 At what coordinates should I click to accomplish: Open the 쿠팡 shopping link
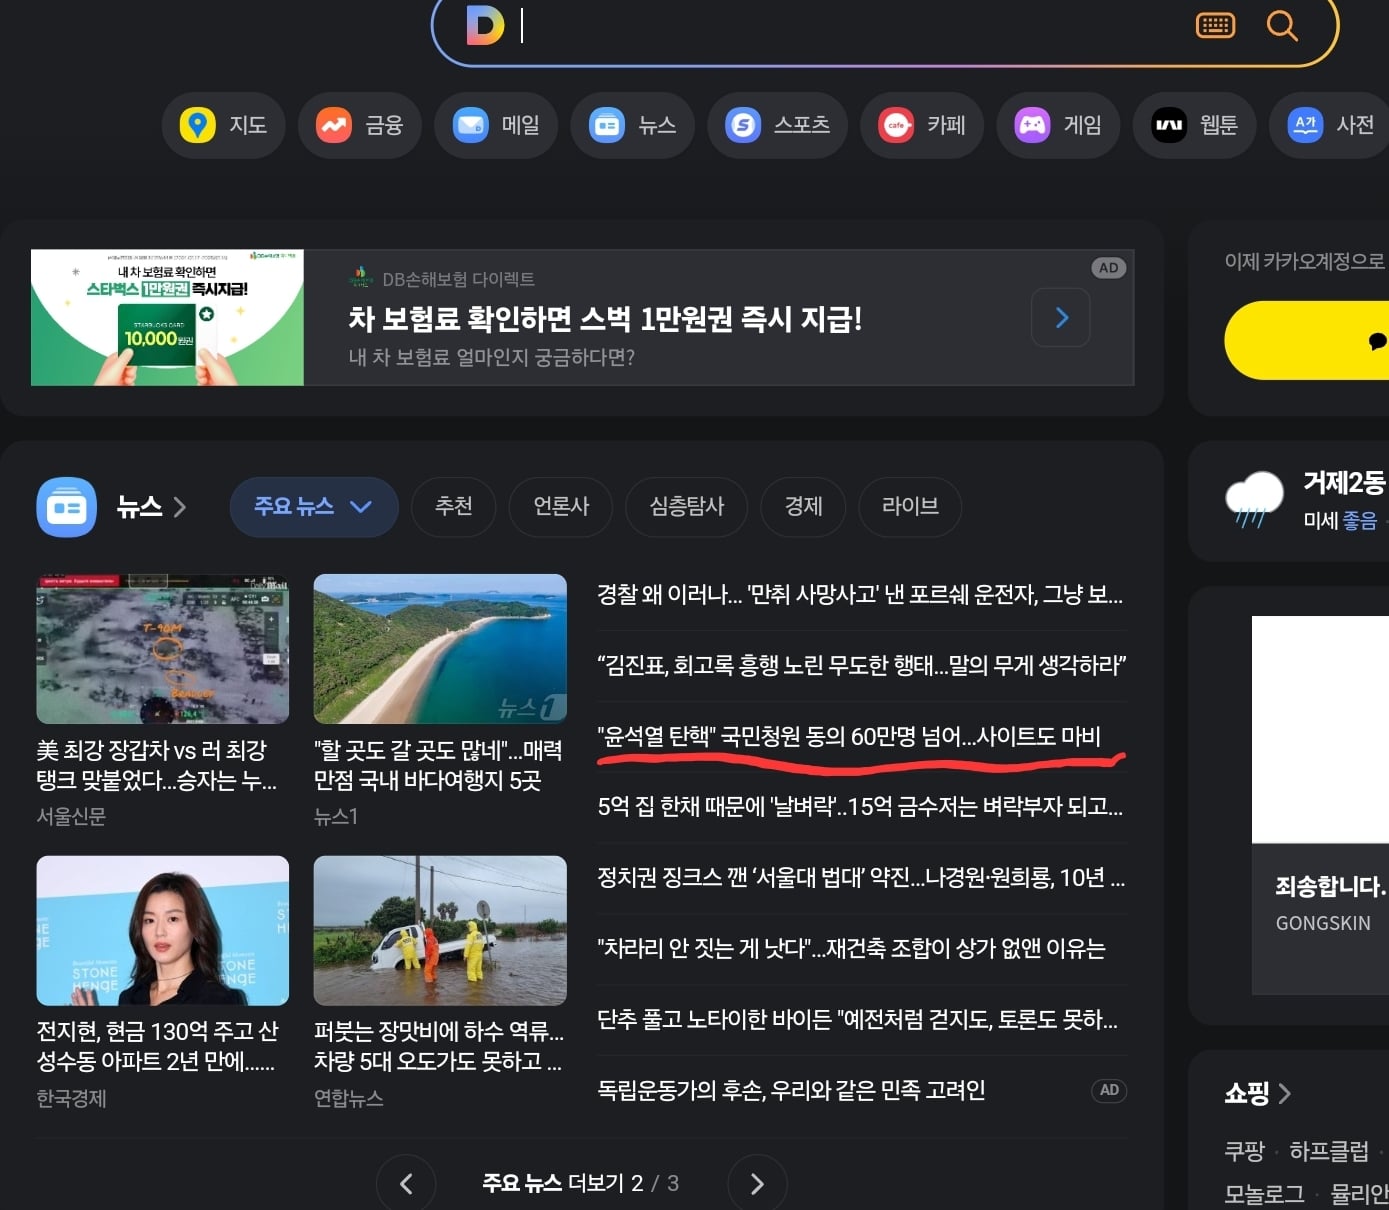pos(1245,1152)
